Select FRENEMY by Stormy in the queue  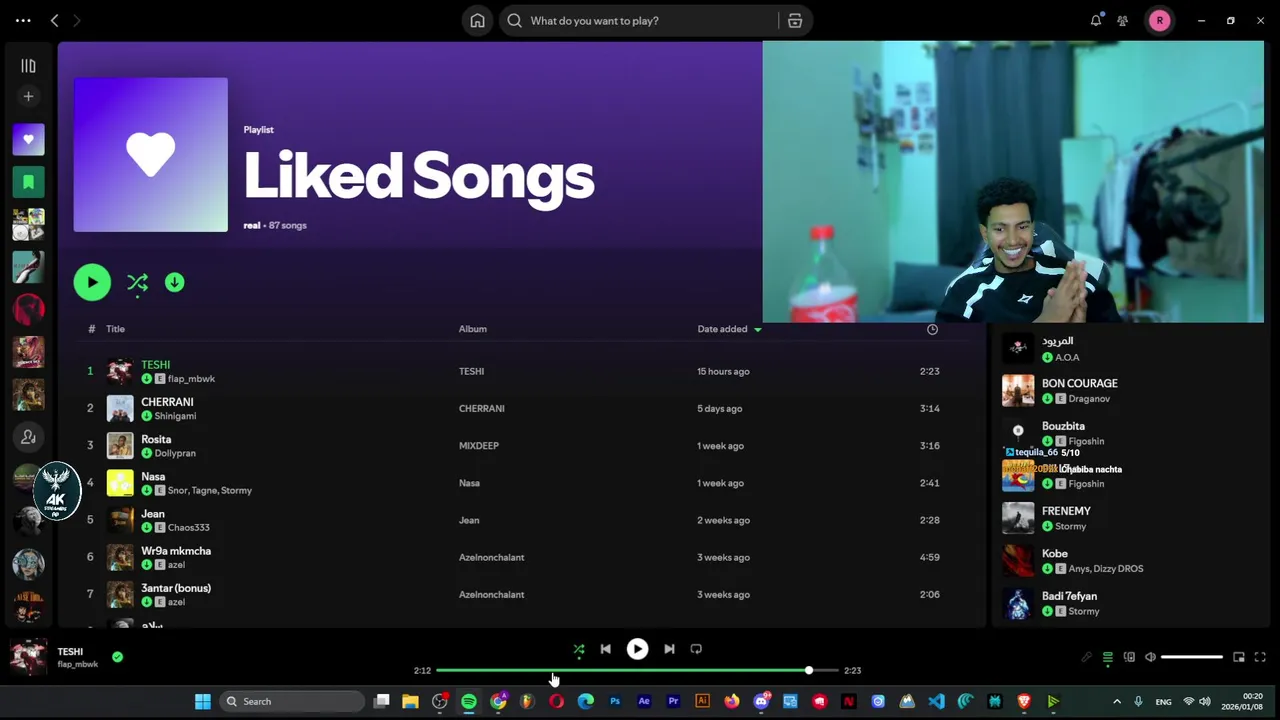(x=1127, y=518)
